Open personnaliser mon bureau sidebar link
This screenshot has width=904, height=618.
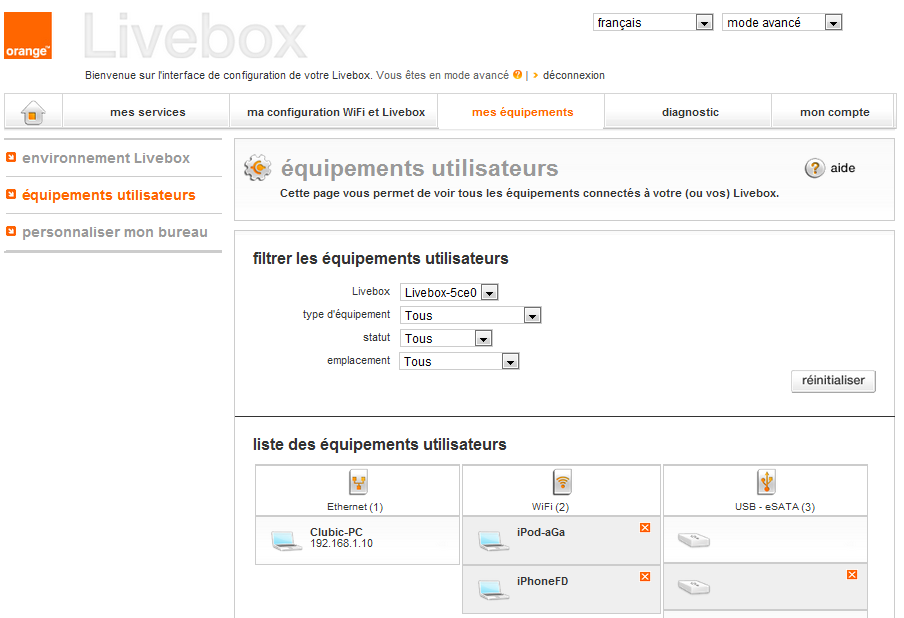[x=115, y=232]
